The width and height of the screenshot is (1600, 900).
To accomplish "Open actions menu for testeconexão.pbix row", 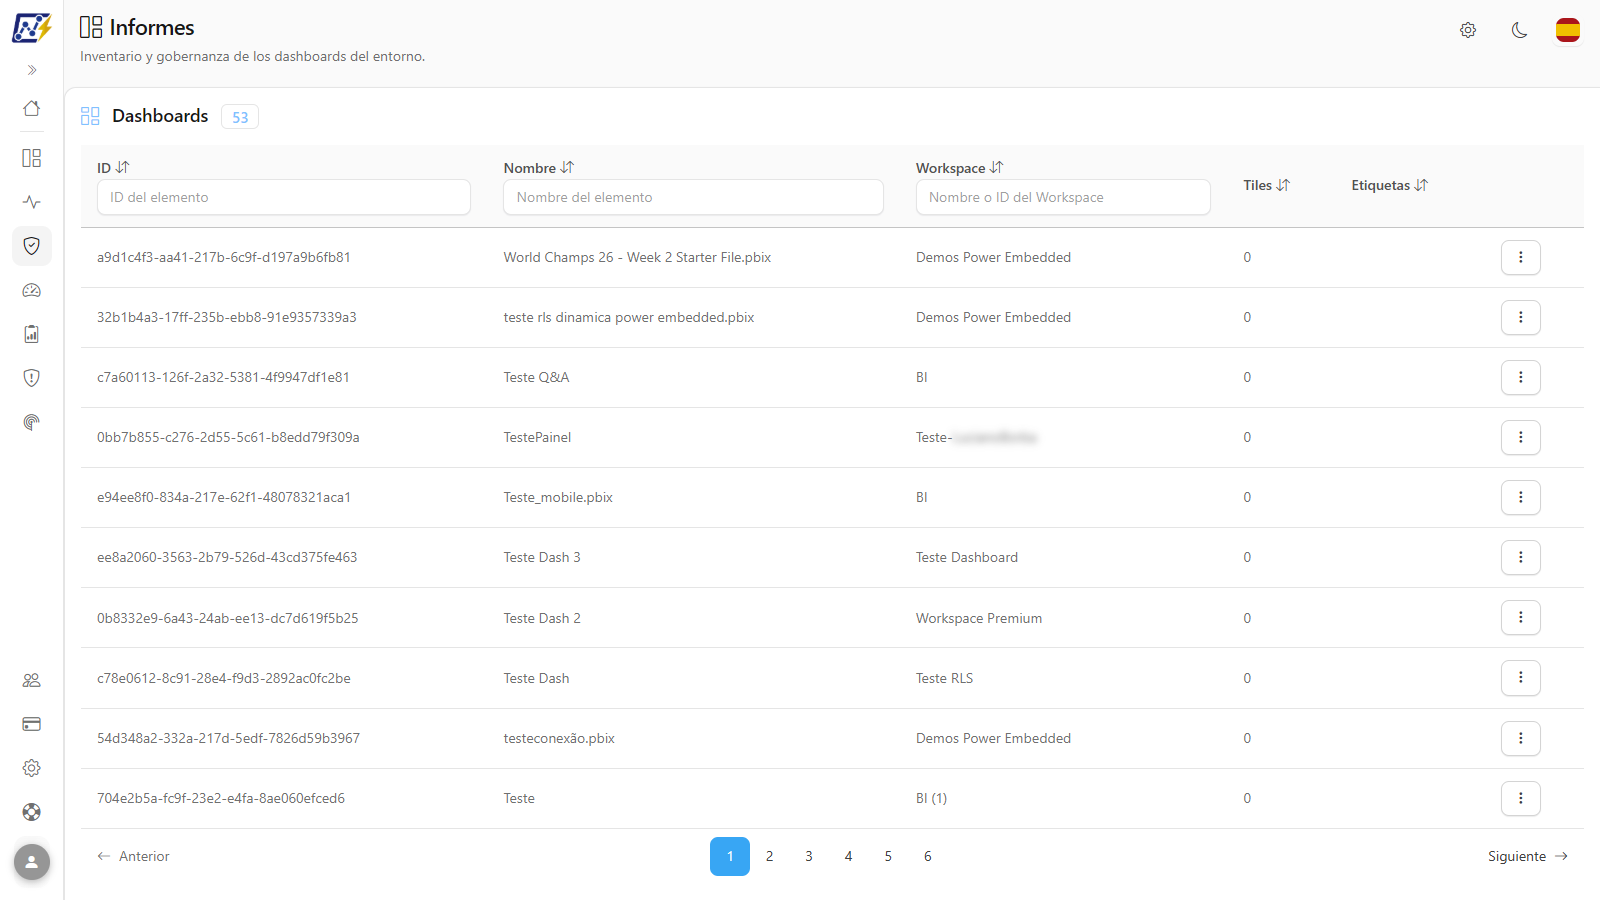I will [x=1521, y=738].
